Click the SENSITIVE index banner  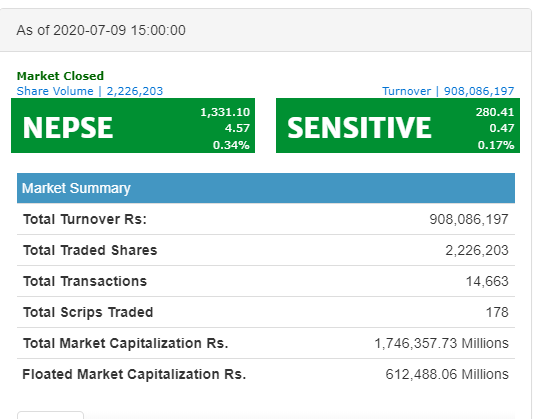[398, 125]
